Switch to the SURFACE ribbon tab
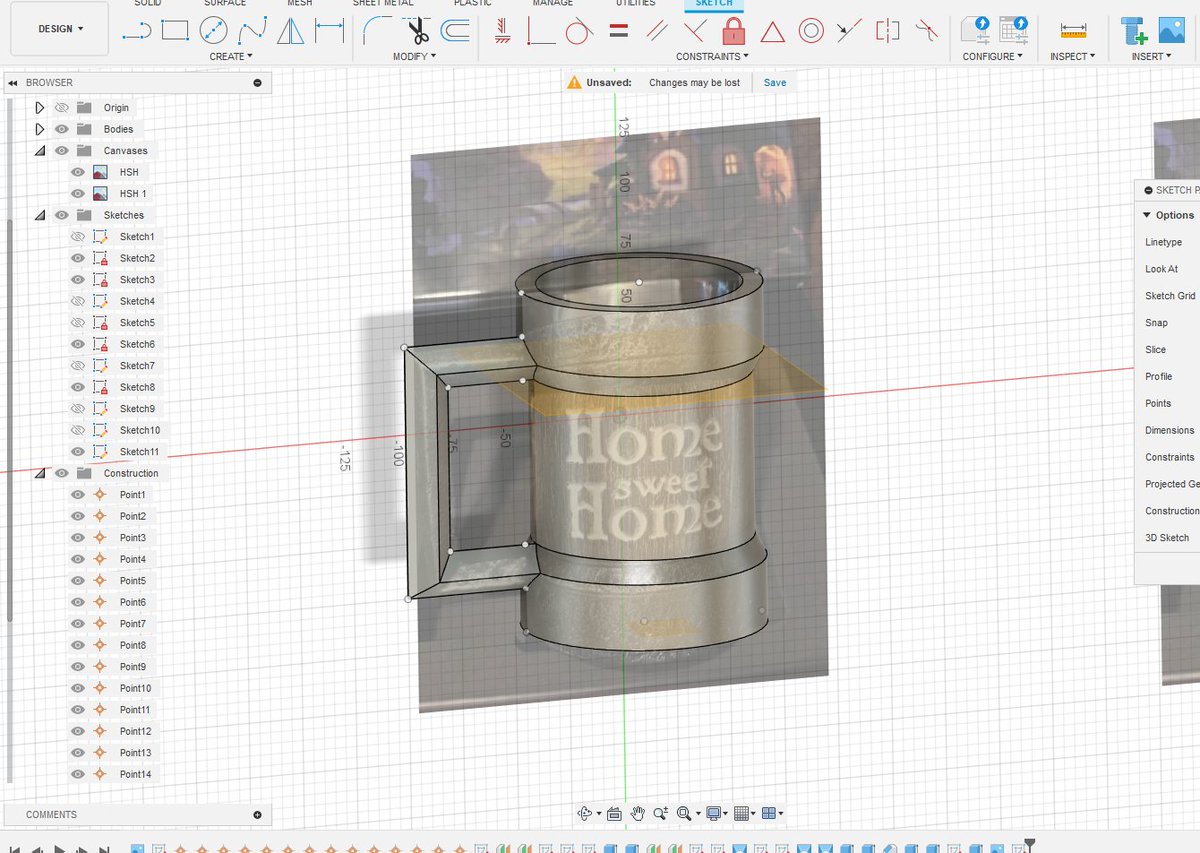Image resolution: width=1200 pixels, height=853 pixels. pyautogui.click(x=225, y=4)
